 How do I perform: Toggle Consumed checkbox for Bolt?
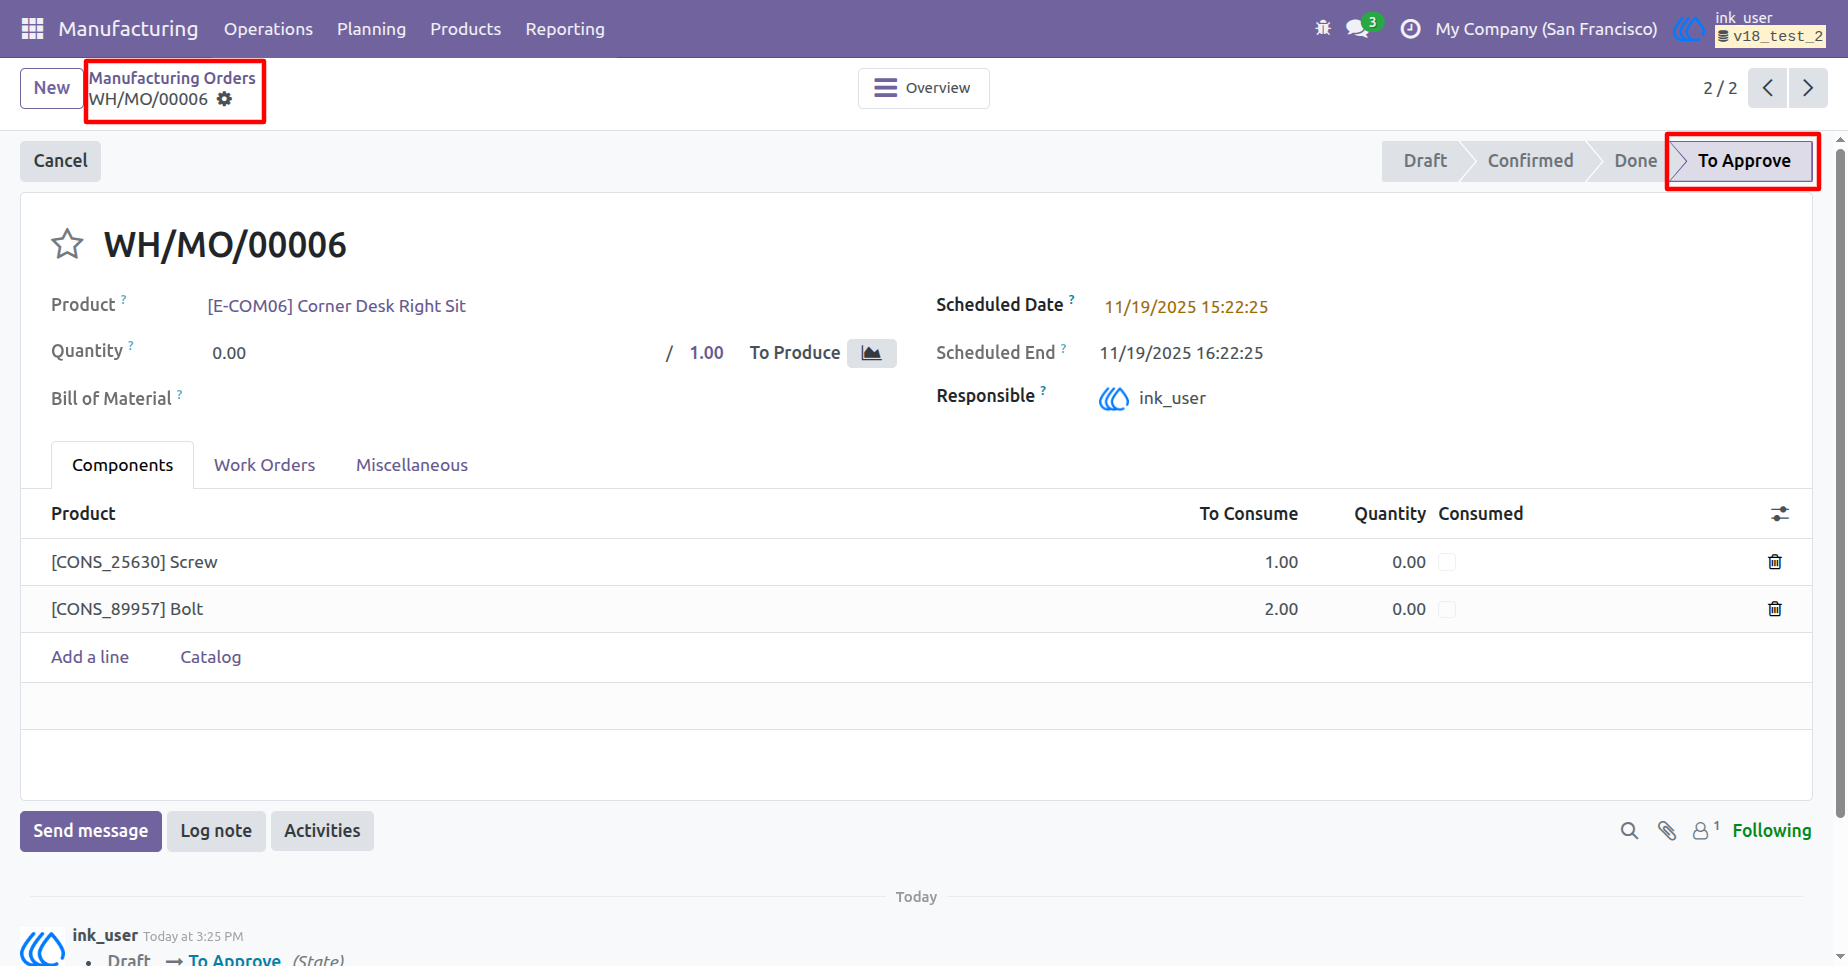1447,609
